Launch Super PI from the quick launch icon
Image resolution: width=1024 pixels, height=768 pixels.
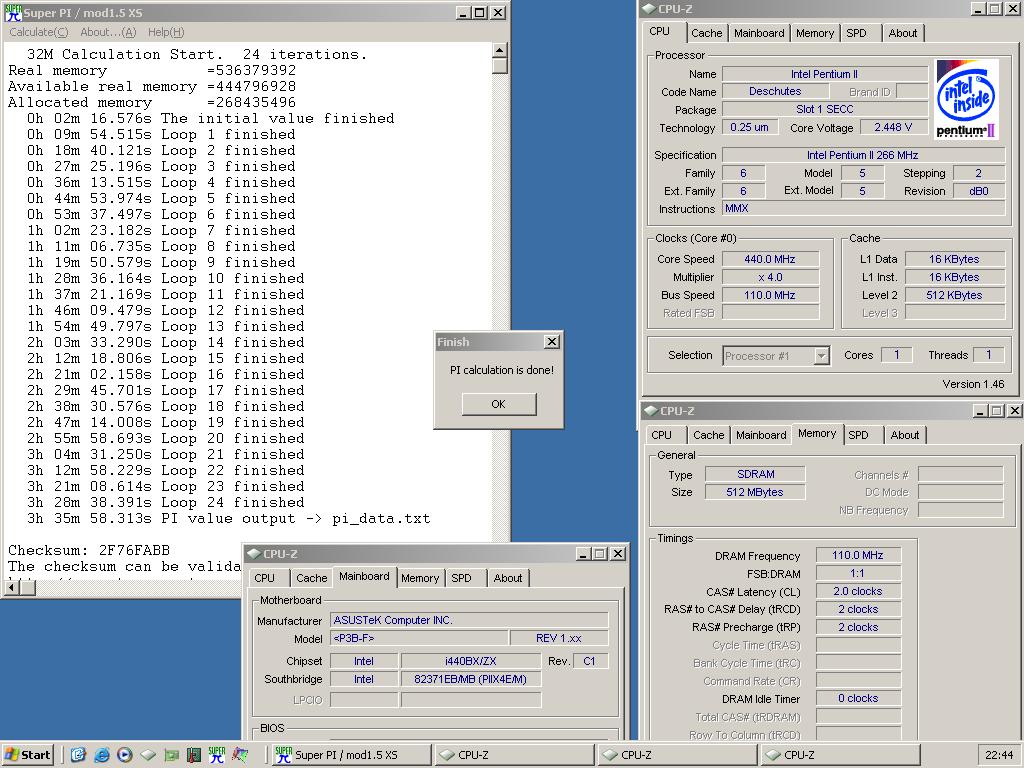[217, 755]
